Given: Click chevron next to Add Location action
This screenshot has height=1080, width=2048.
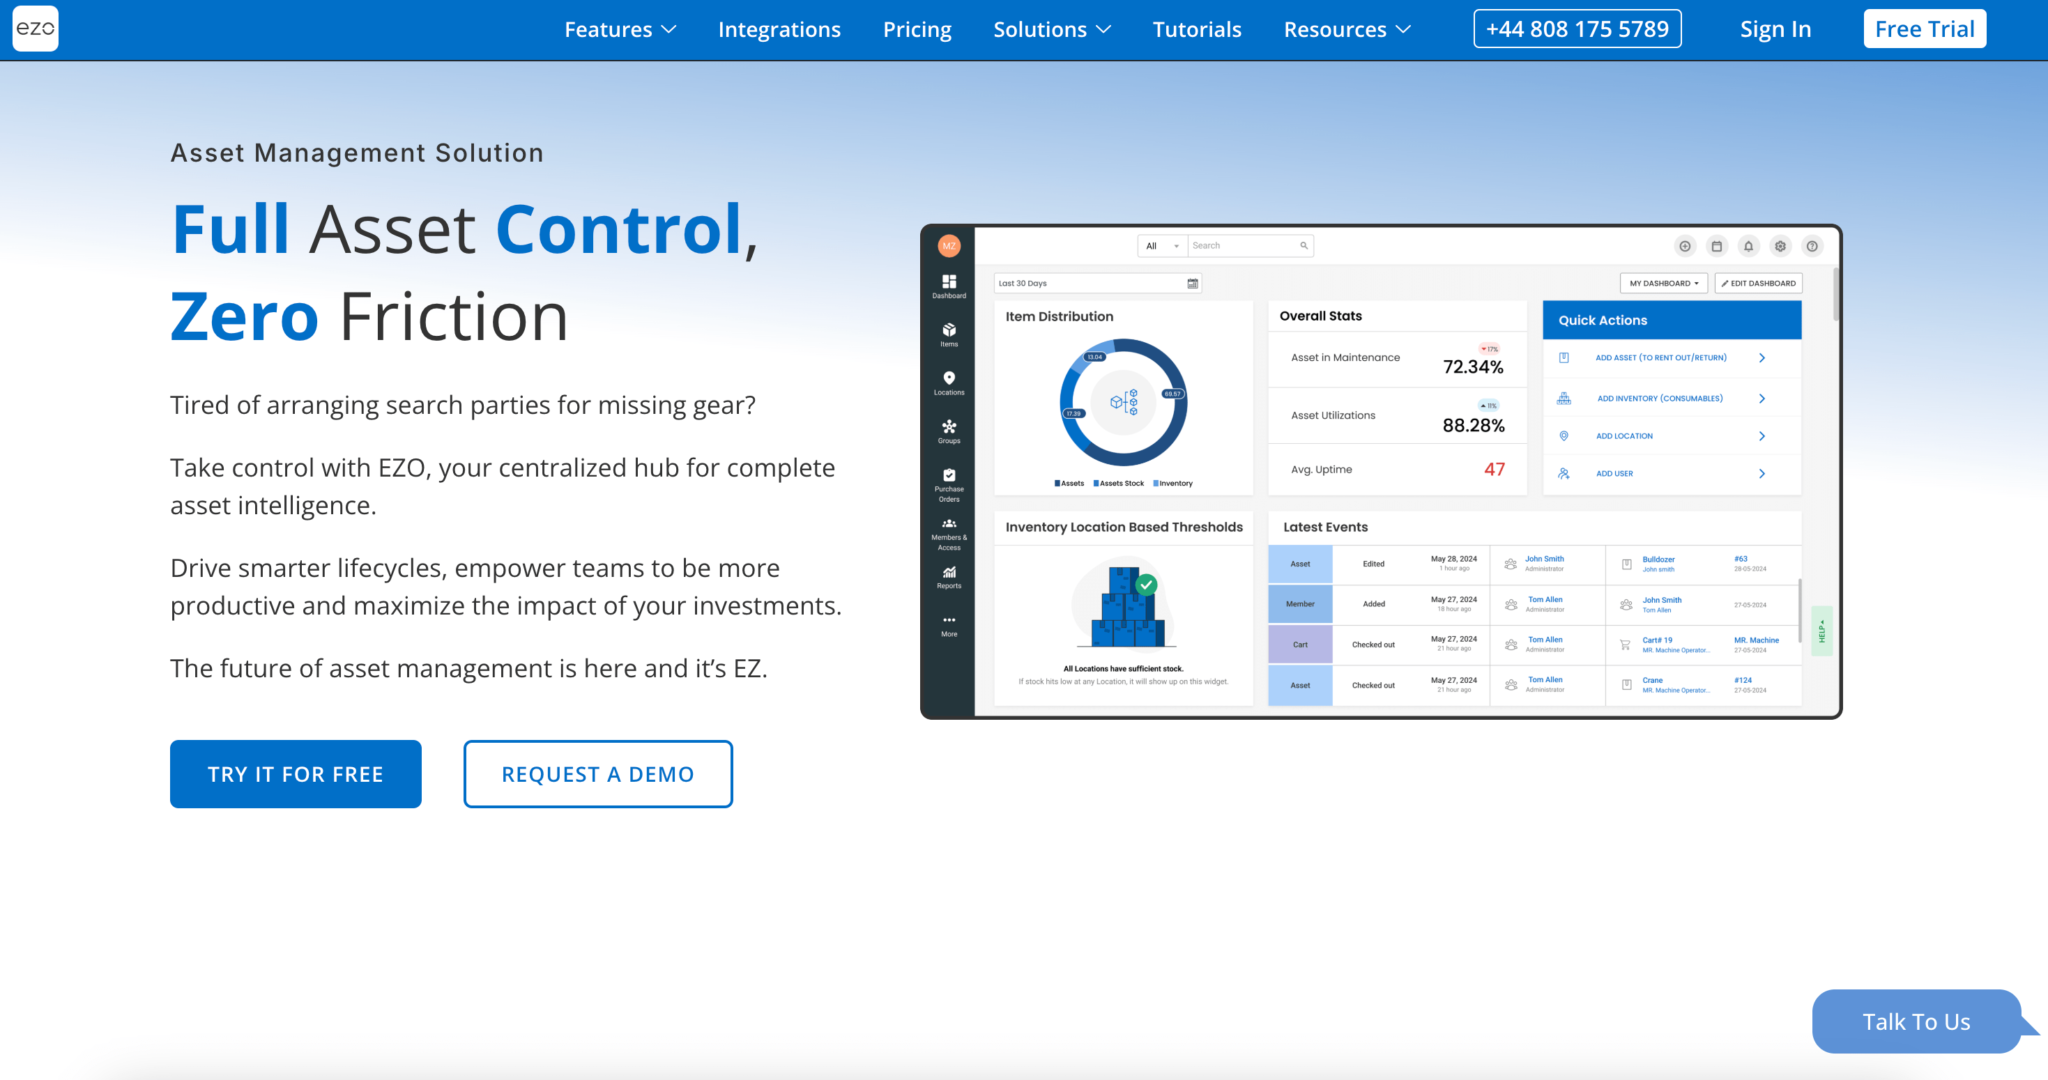Looking at the screenshot, I should (x=1762, y=436).
